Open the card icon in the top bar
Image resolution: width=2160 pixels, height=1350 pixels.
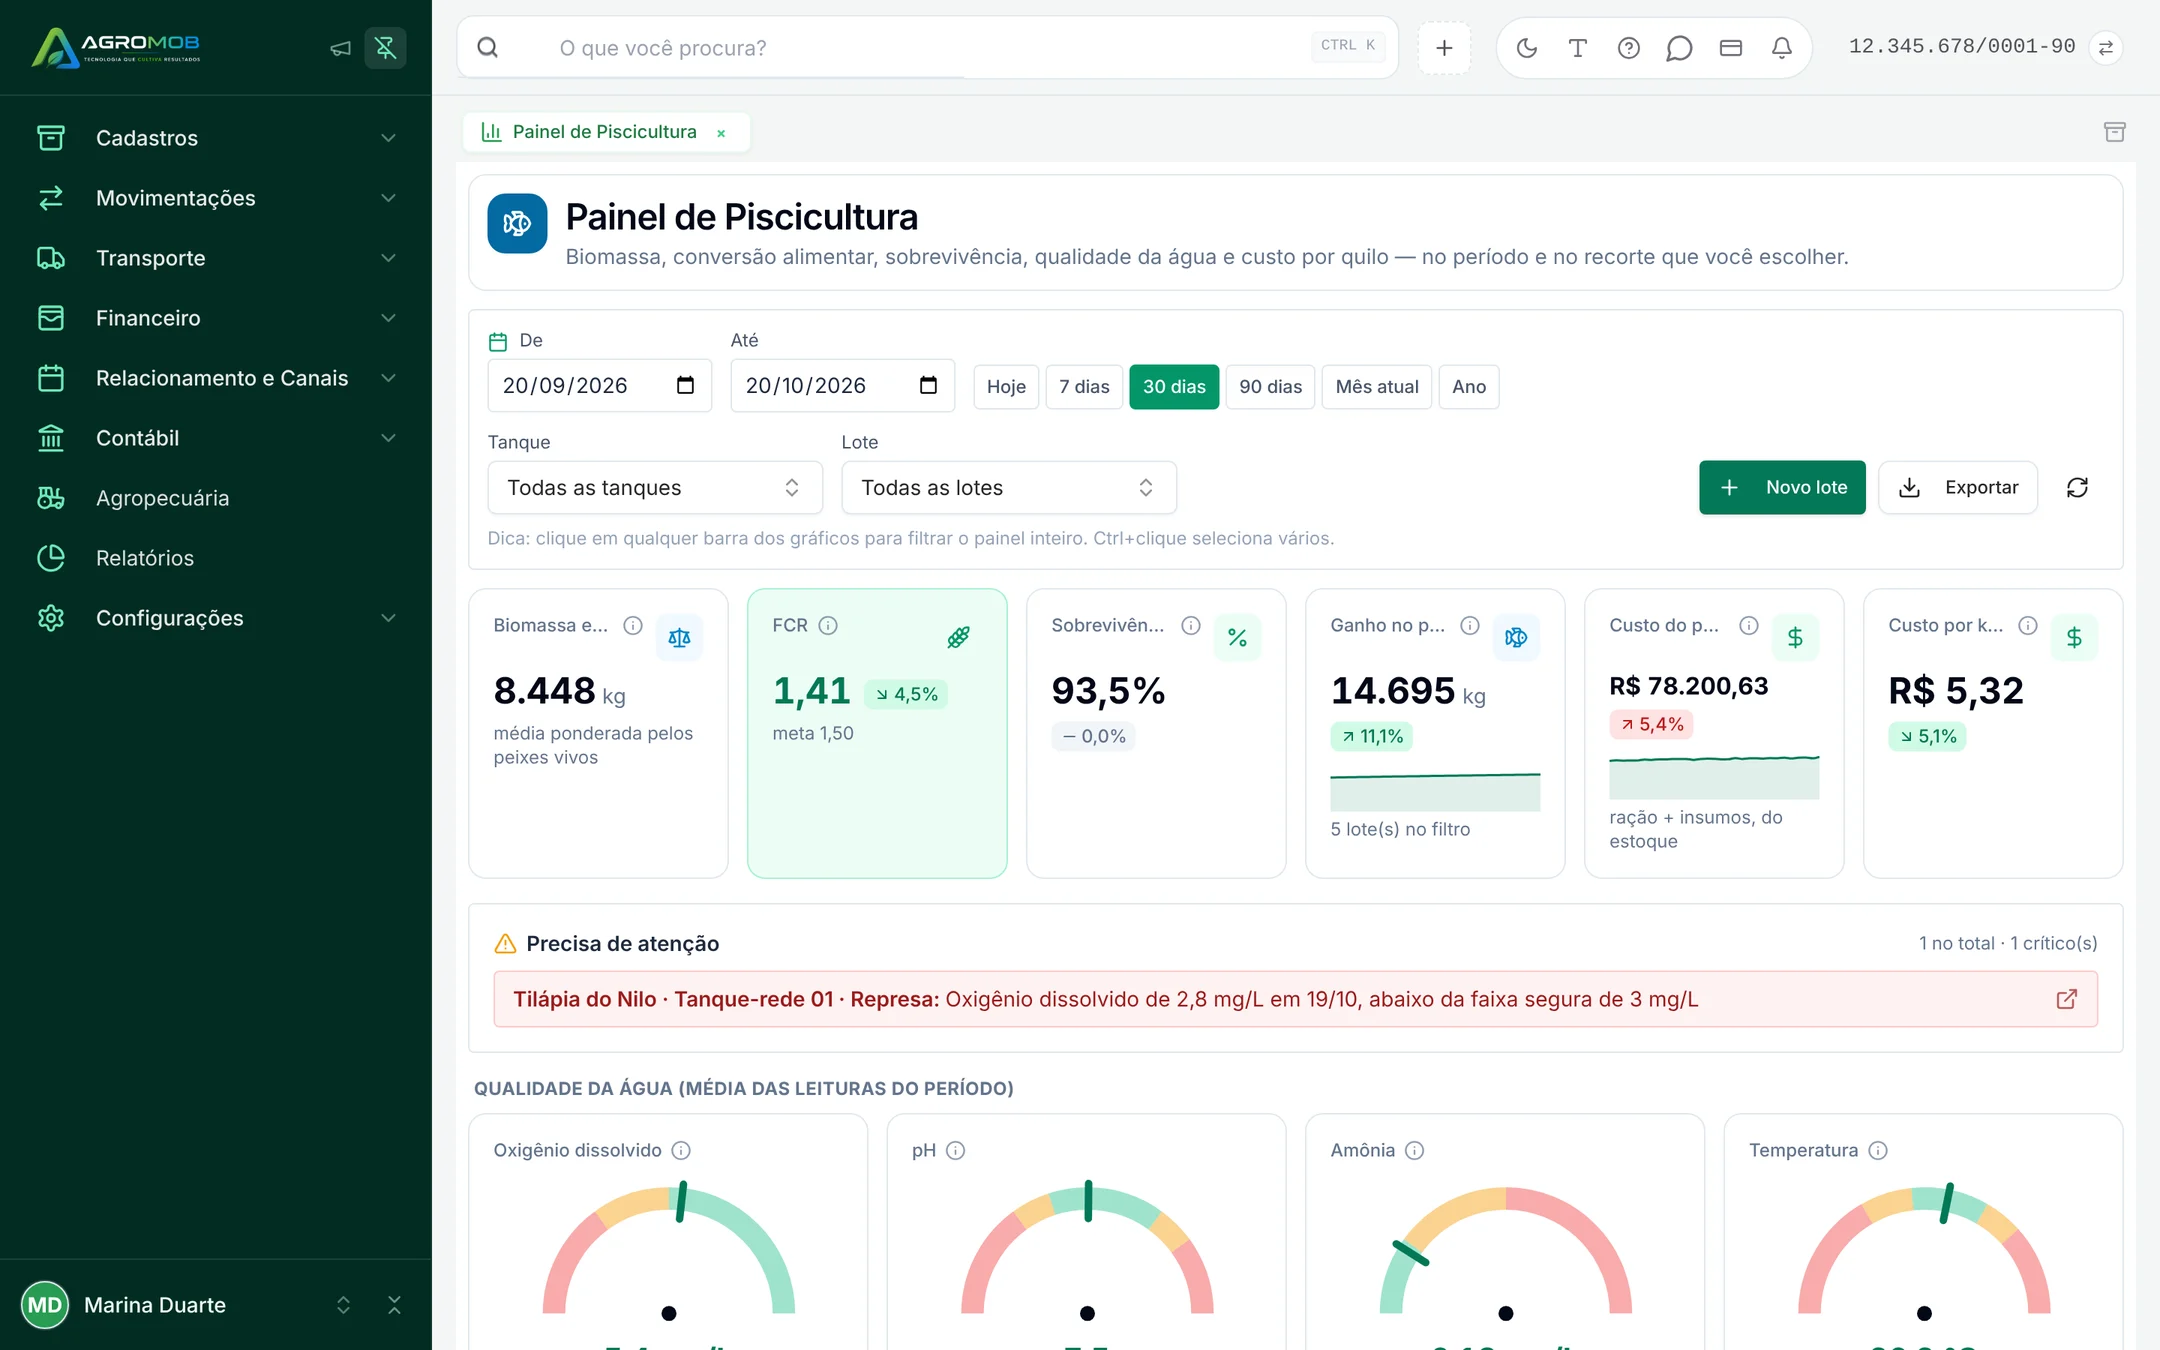click(1730, 48)
